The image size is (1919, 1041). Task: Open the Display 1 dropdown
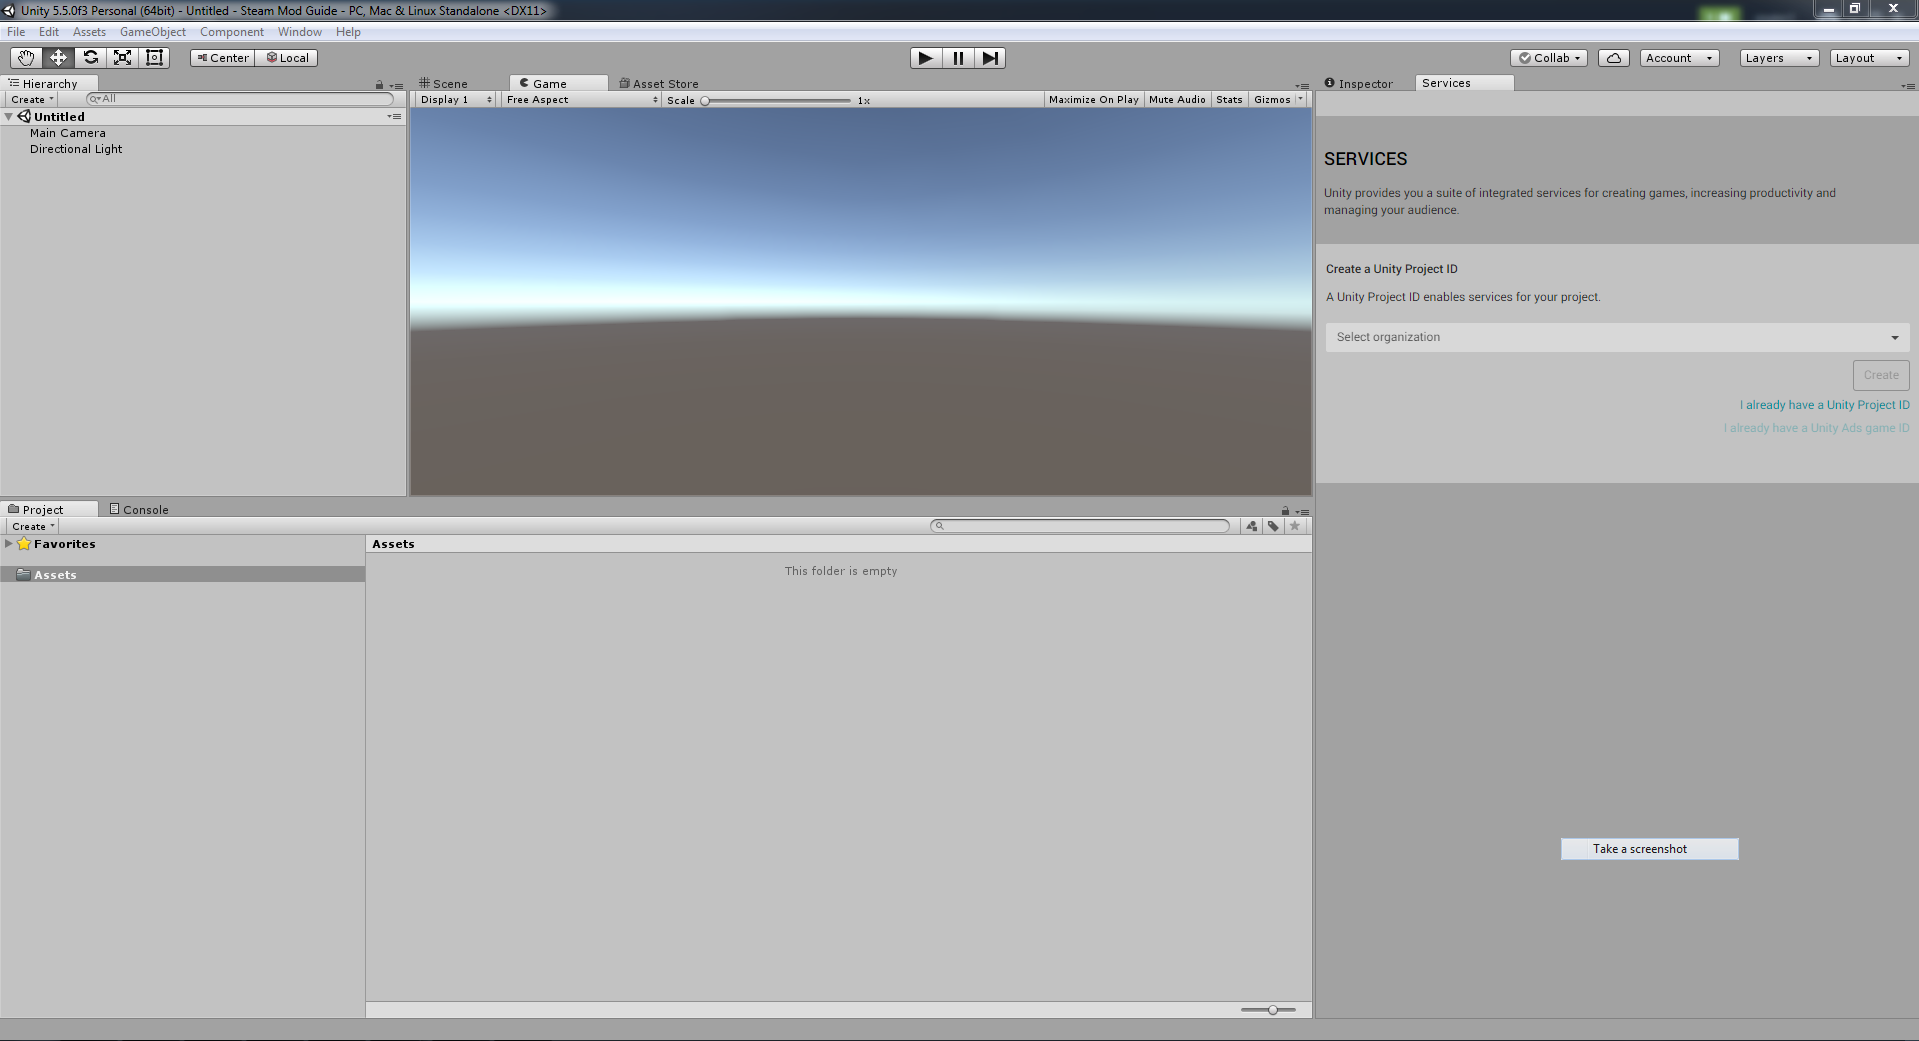(456, 100)
